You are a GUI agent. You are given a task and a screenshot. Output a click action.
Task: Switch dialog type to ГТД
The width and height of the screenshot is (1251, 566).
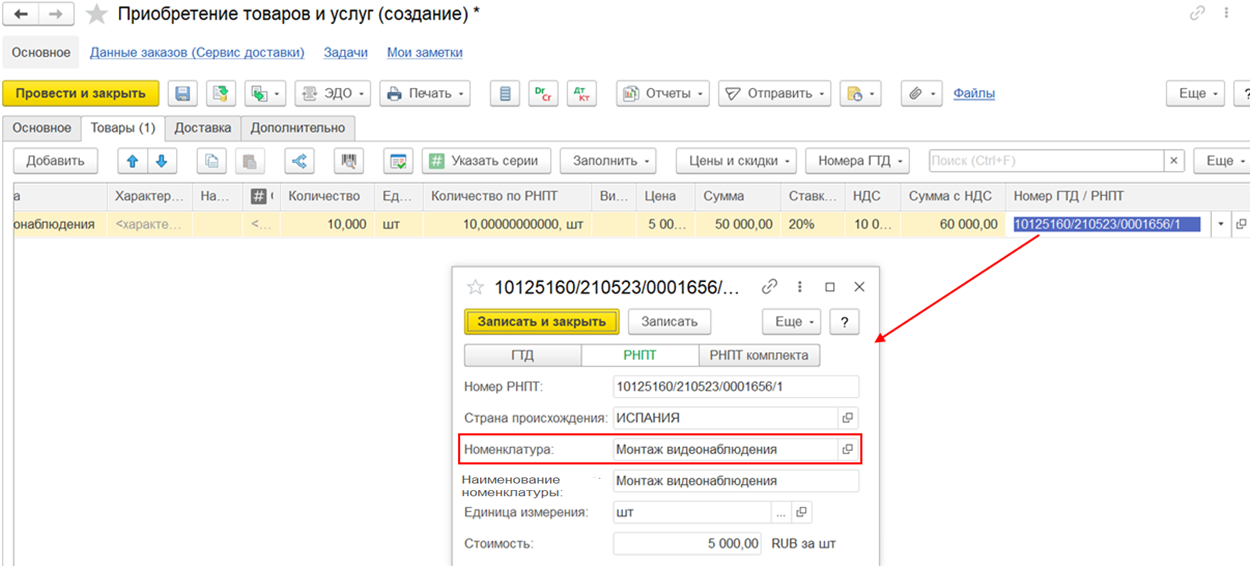(x=523, y=355)
